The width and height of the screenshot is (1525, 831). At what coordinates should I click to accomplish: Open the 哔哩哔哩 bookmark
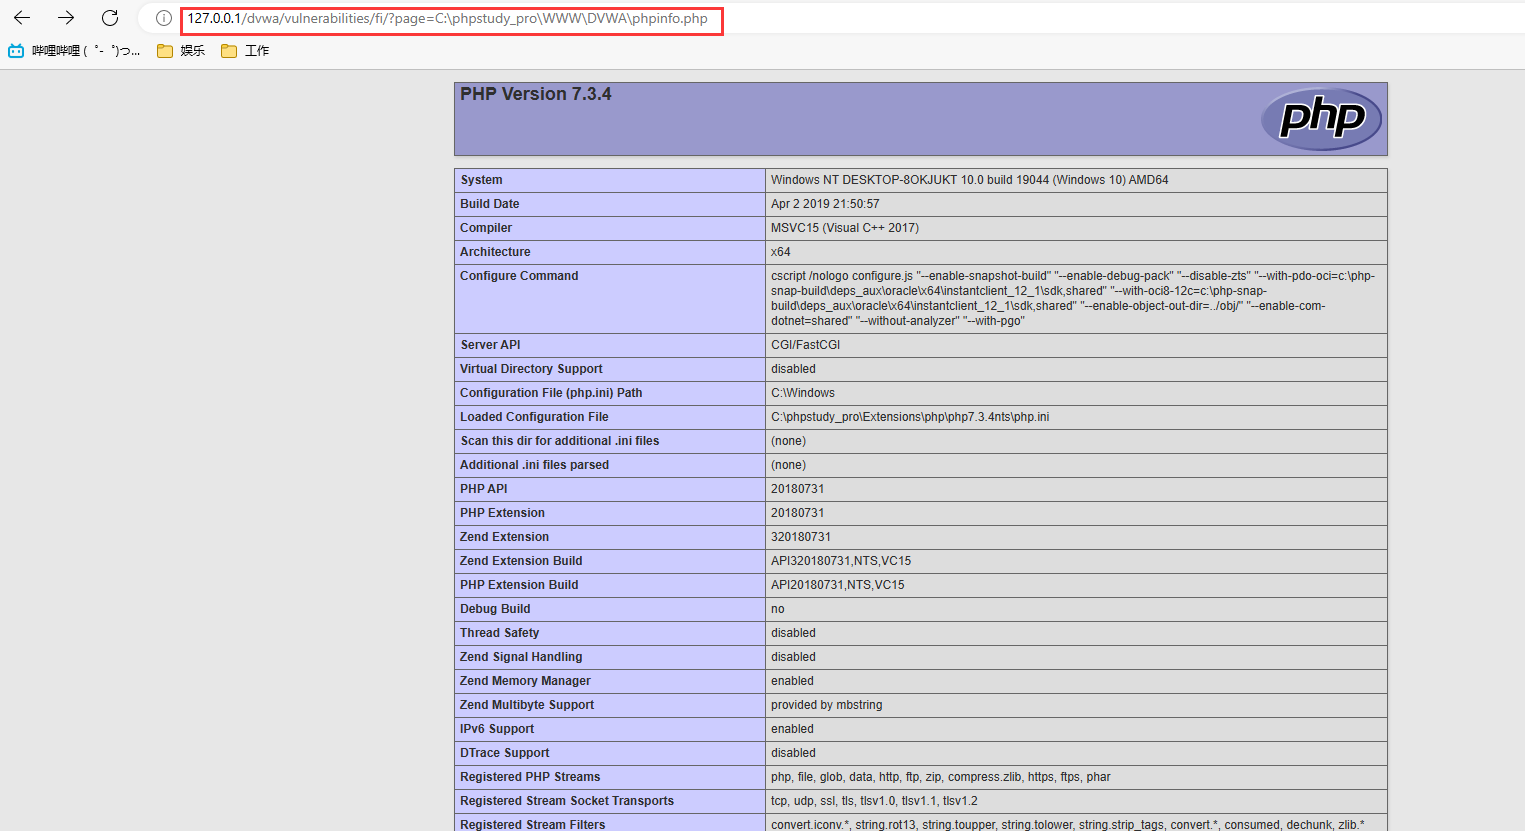point(74,51)
